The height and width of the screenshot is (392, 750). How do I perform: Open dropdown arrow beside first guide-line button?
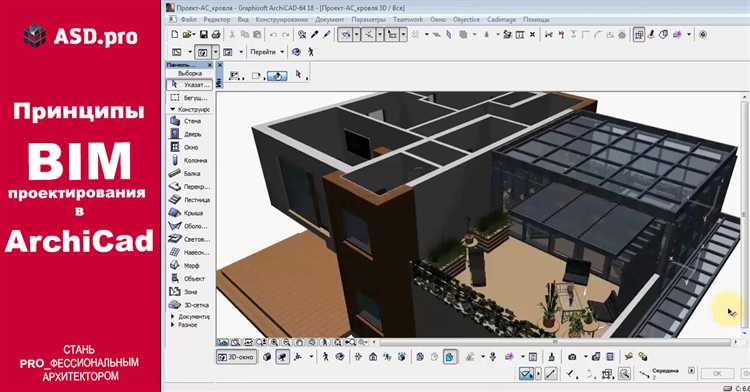click(356, 34)
